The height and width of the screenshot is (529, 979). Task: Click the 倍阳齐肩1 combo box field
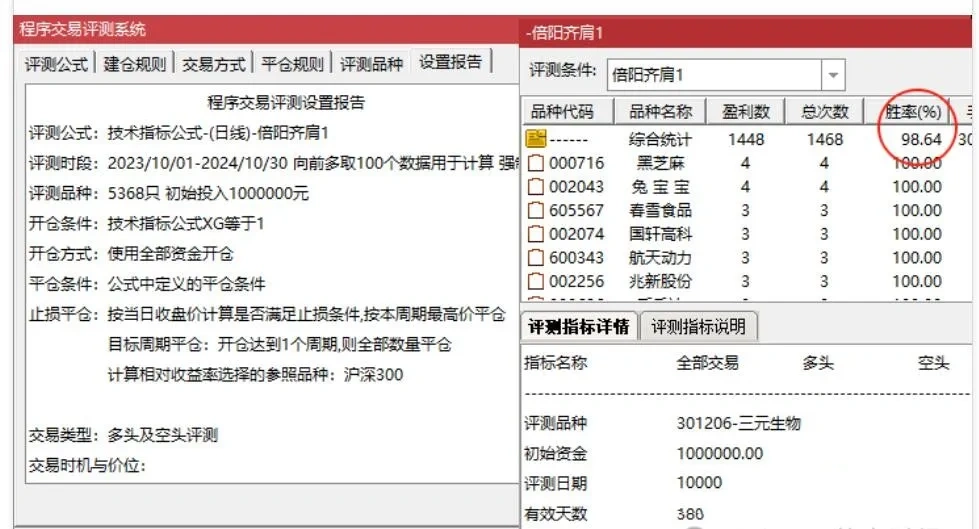pyautogui.click(x=713, y=75)
